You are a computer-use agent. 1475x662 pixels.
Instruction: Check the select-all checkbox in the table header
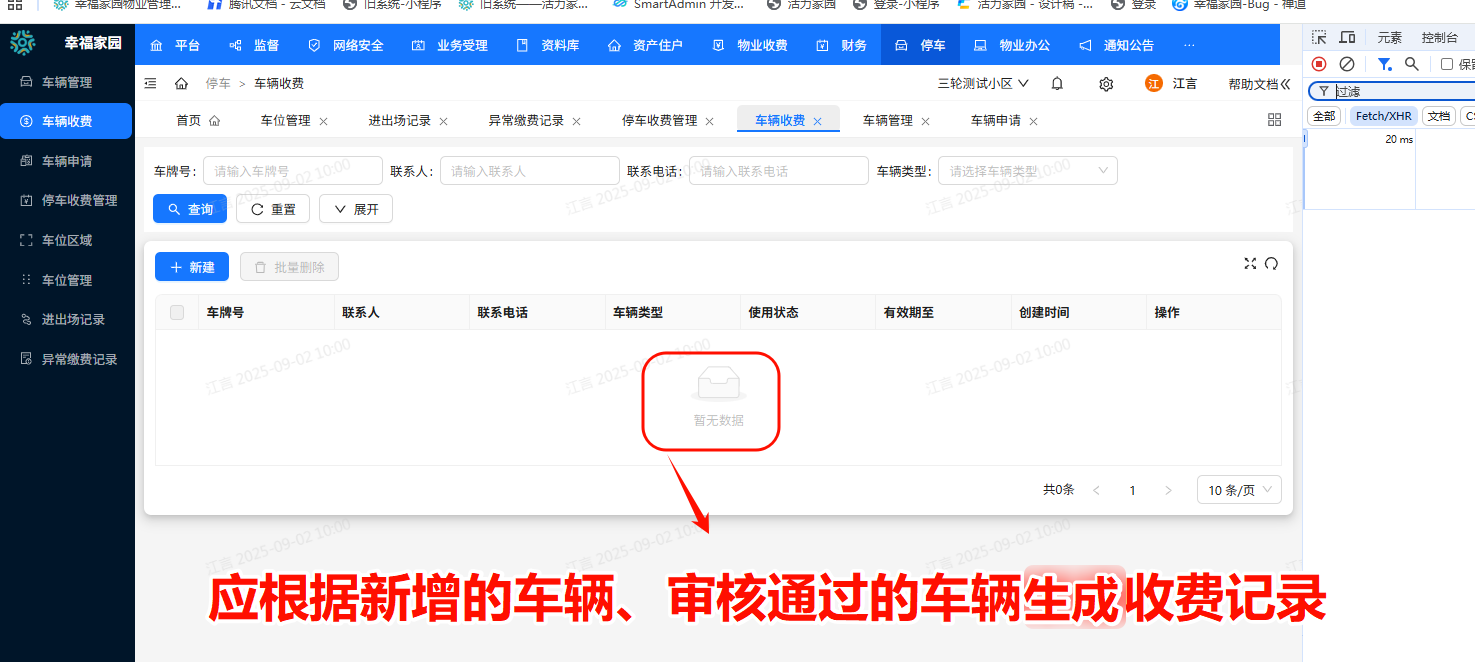point(177,313)
